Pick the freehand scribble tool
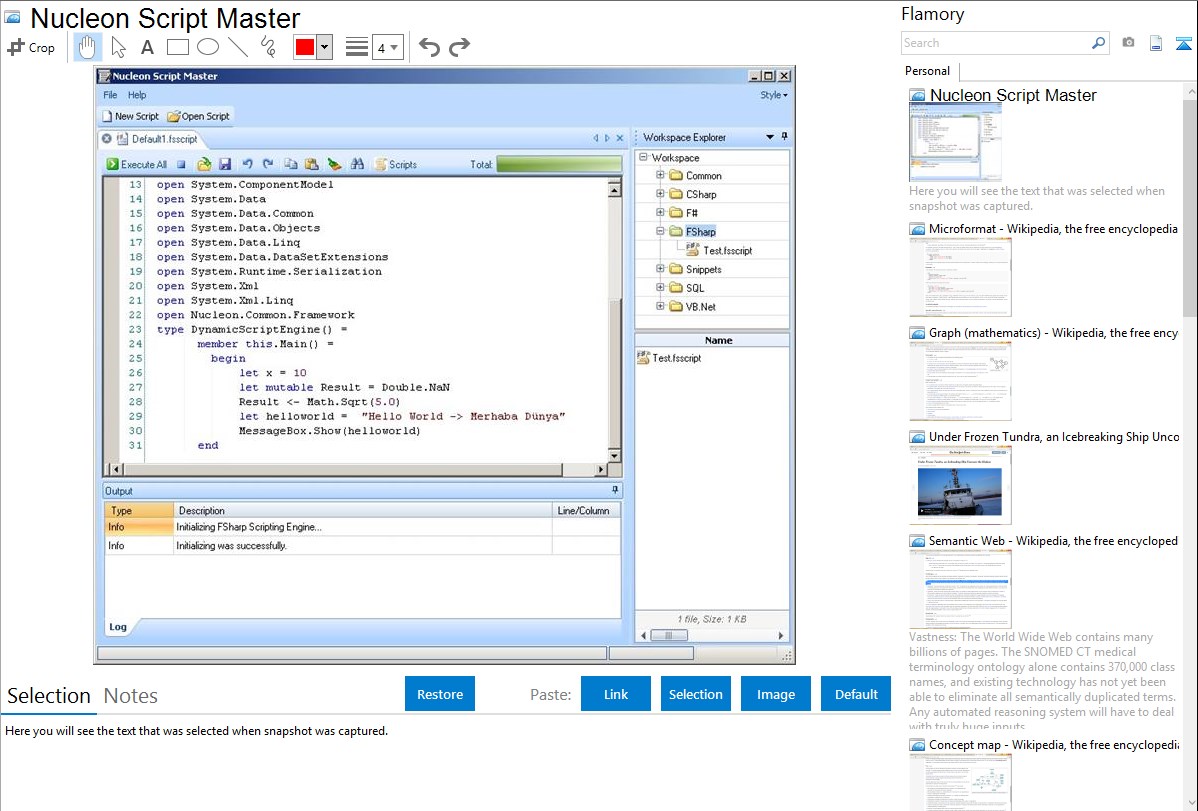Image resolution: width=1198 pixels, height=811 pixels. coord(268,47)
